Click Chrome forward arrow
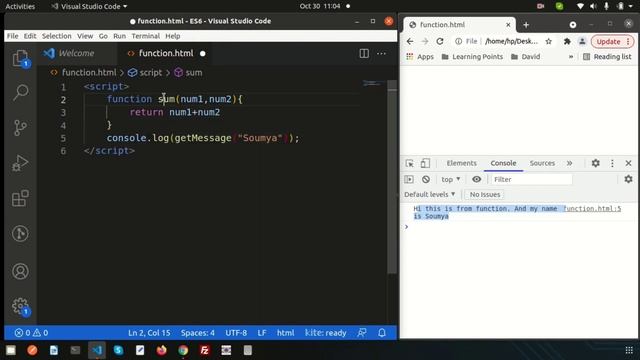 click(424, 41)
